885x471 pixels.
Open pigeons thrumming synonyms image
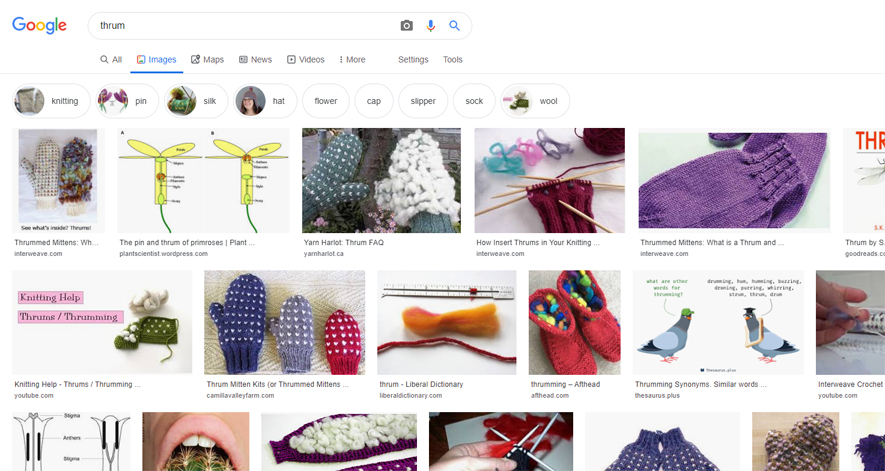(x=718, y=322)
